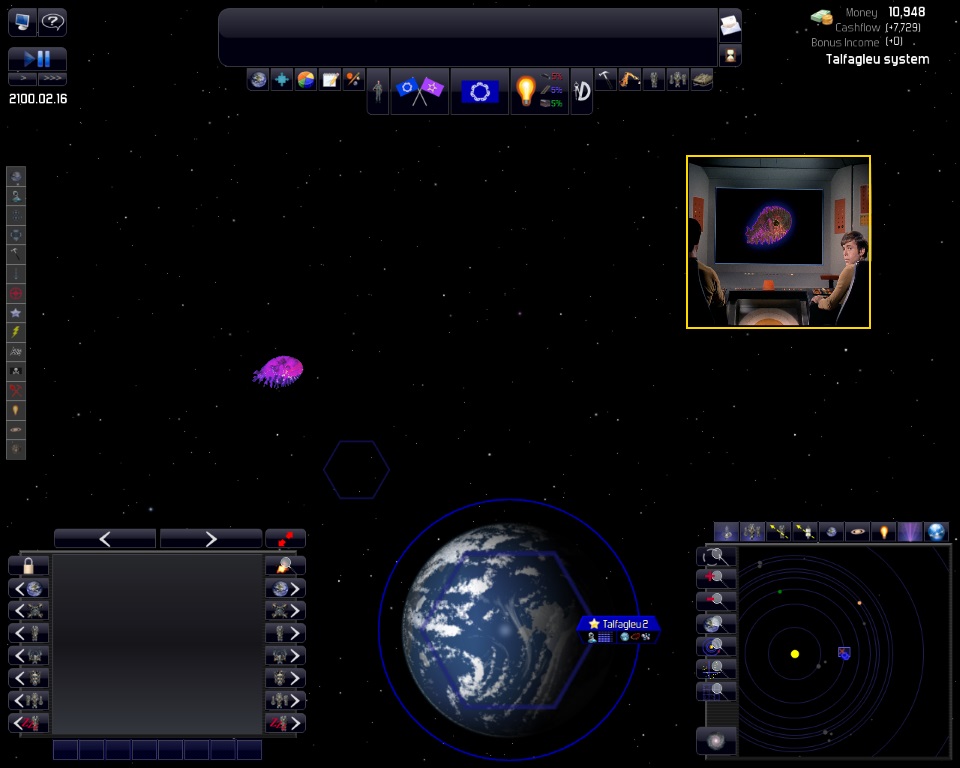Zoom to system level orbit magnifier
The width and height of the screenshot is (960, 768).
(716, 646)
